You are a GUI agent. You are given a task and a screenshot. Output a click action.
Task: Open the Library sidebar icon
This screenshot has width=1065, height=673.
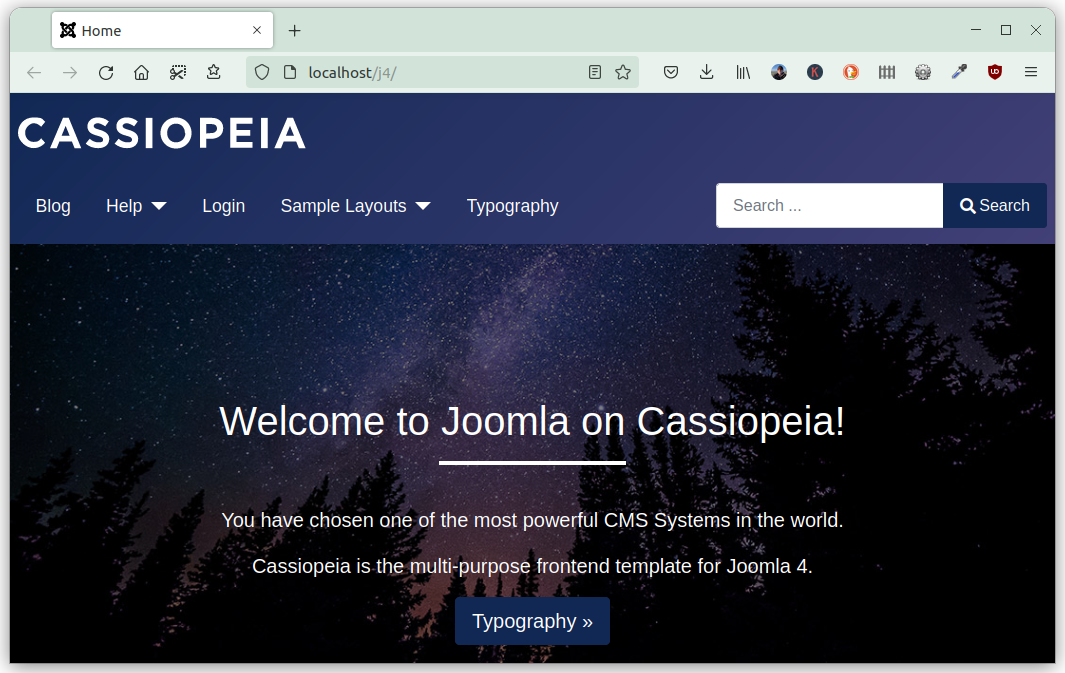tap(743, 71)
